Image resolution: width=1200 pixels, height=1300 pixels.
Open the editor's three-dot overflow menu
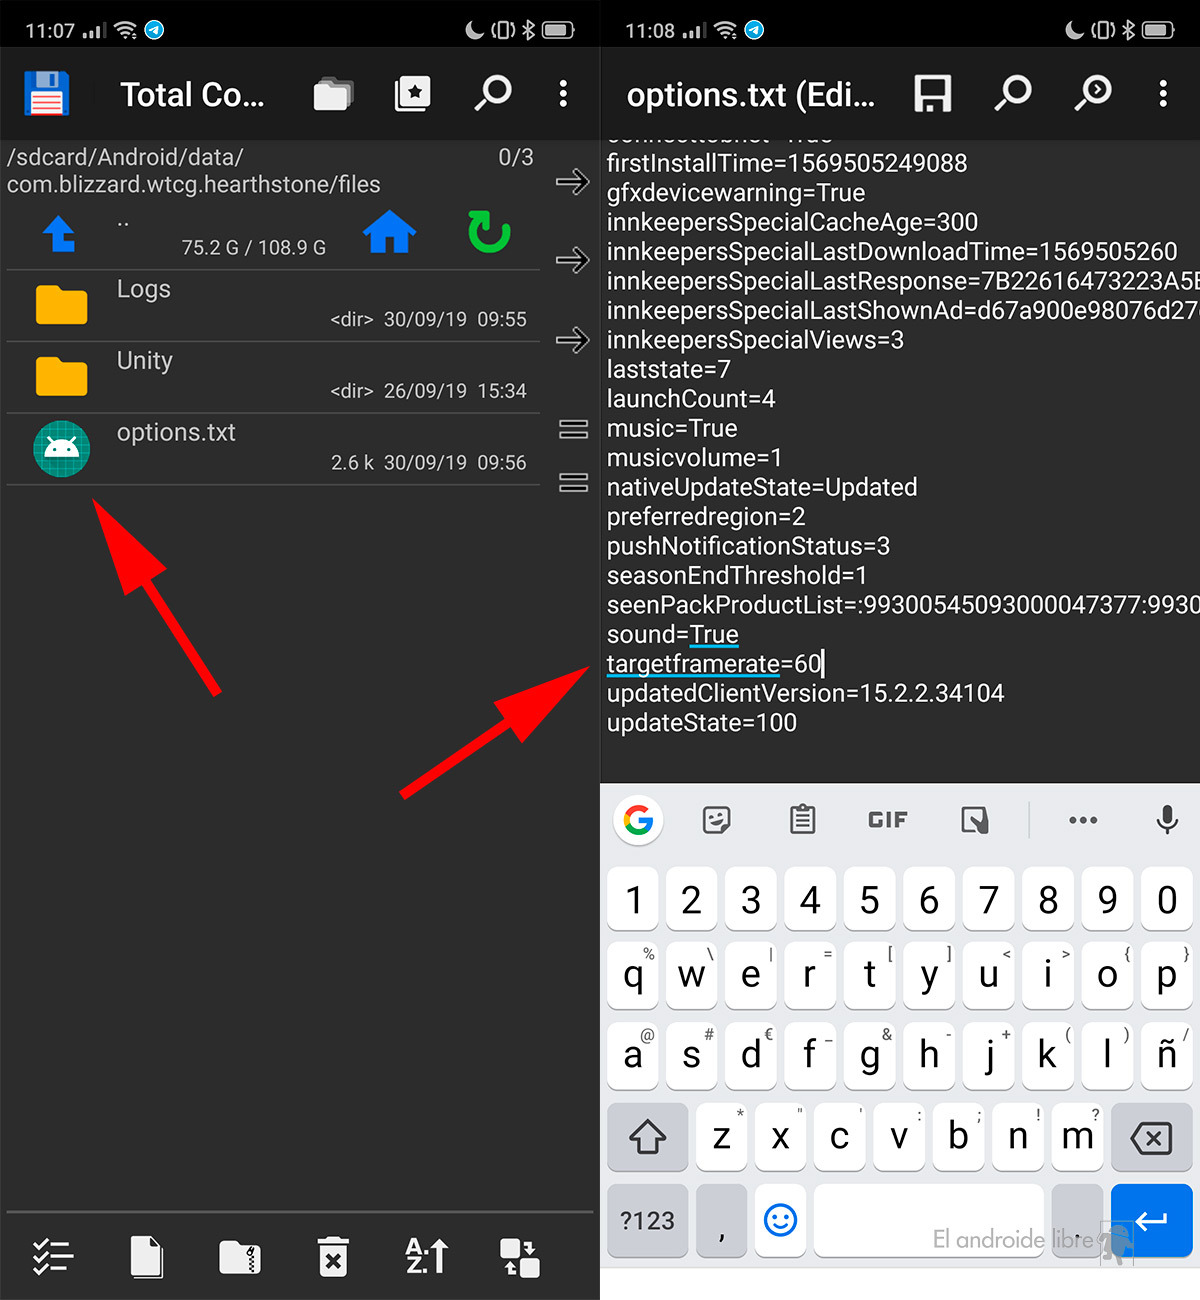tap(1163, 94)
